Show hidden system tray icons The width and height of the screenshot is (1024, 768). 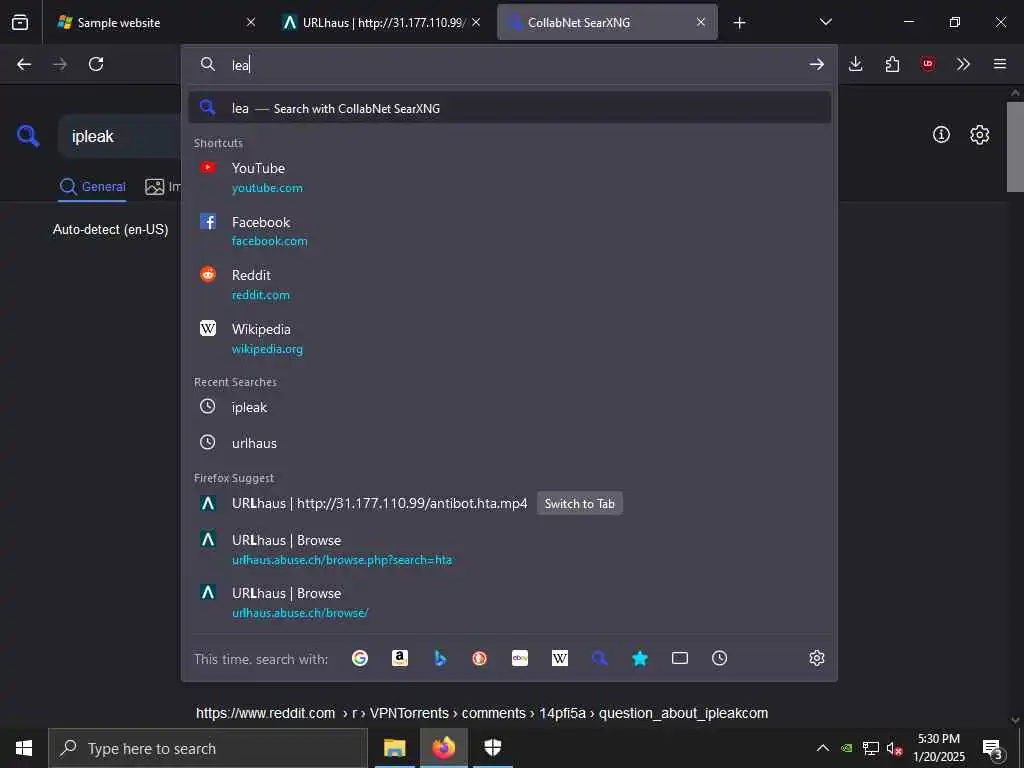click(823, 748)
